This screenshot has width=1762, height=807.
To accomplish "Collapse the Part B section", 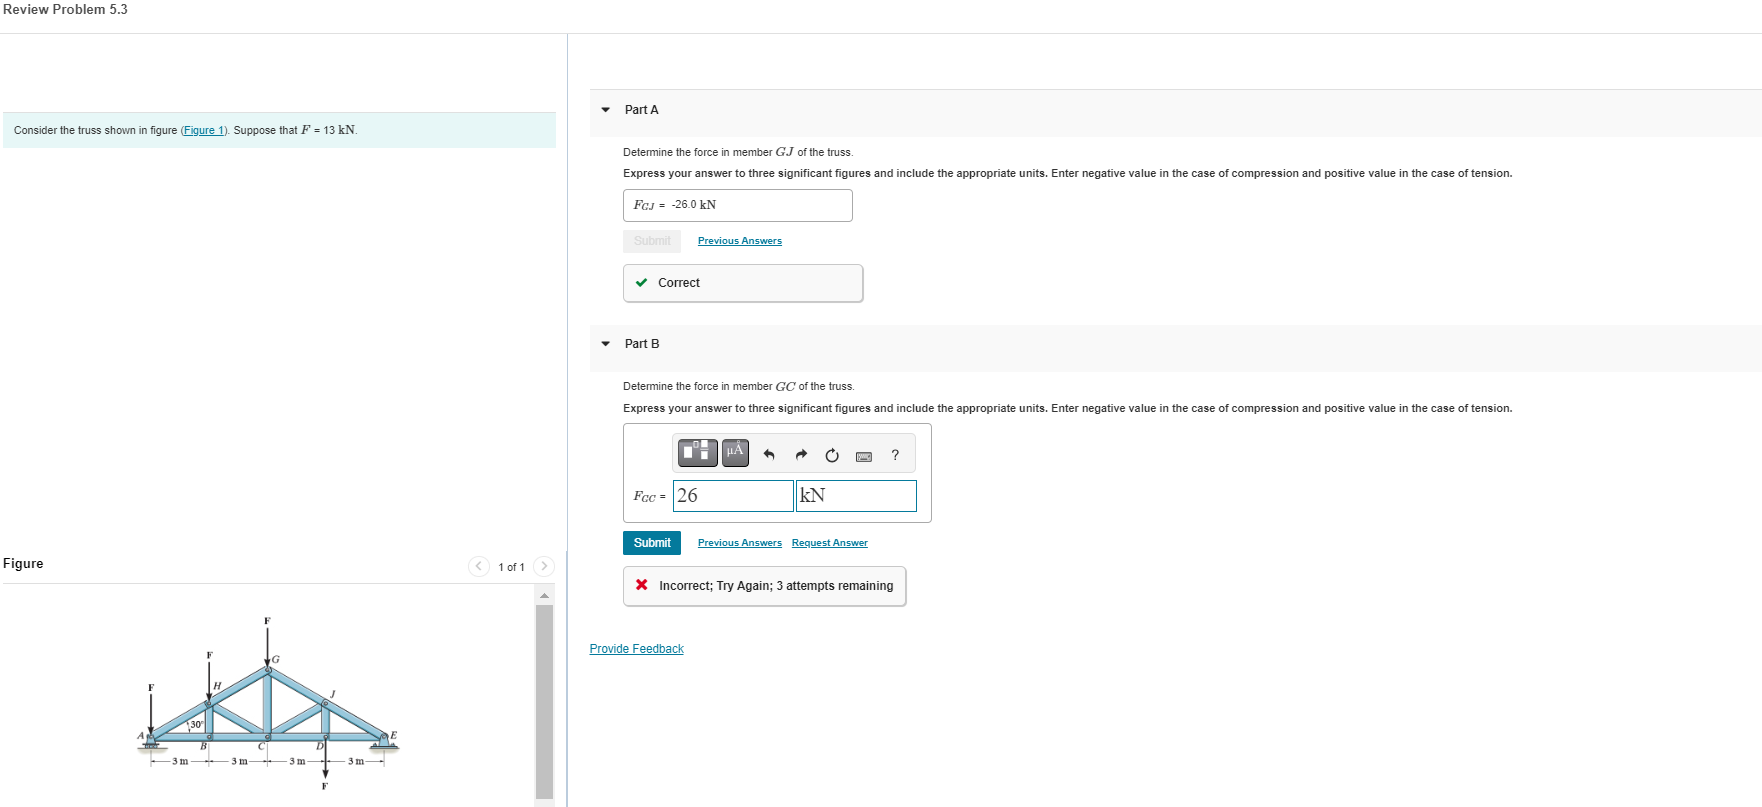I will pyautogui.click(x=606, y=344).
